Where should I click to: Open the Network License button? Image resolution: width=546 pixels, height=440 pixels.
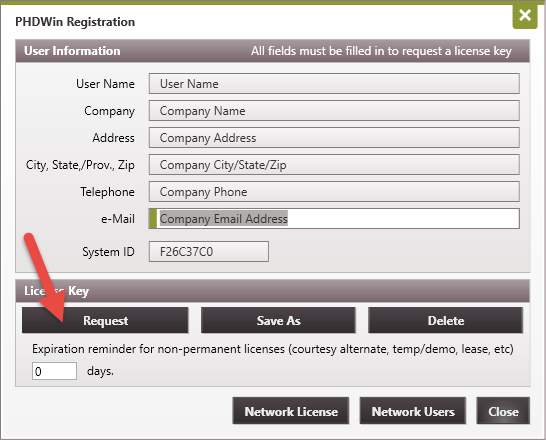click(x=291, y=411)
